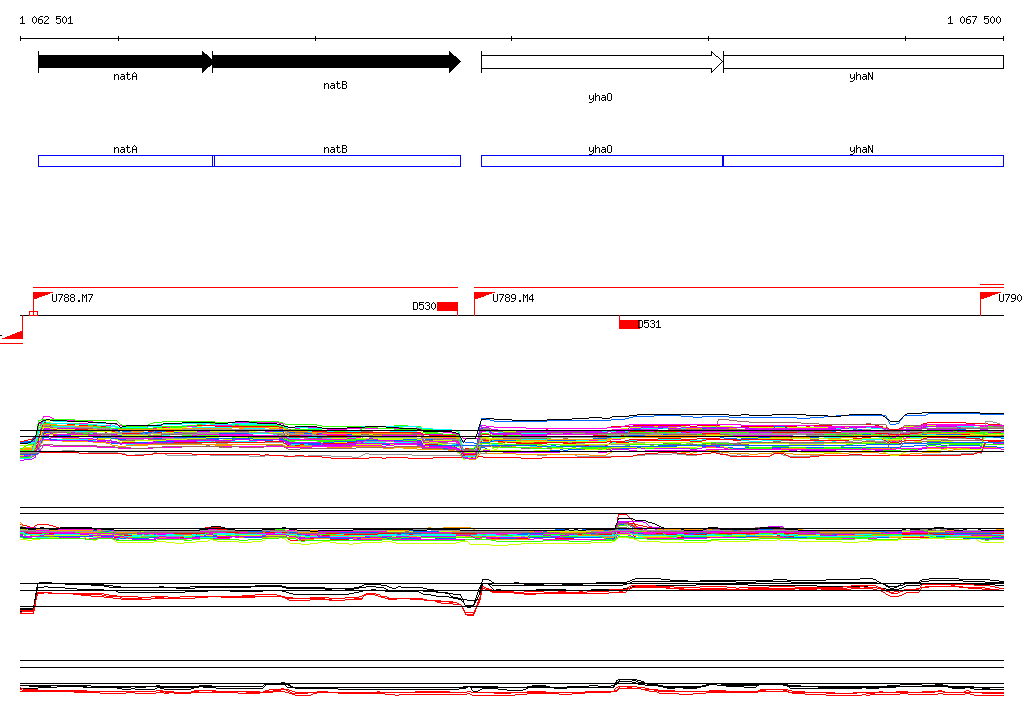Click the D530 red terminator block
The height and width of the screenshot is (714, 1024).
[x=447, y=306]
